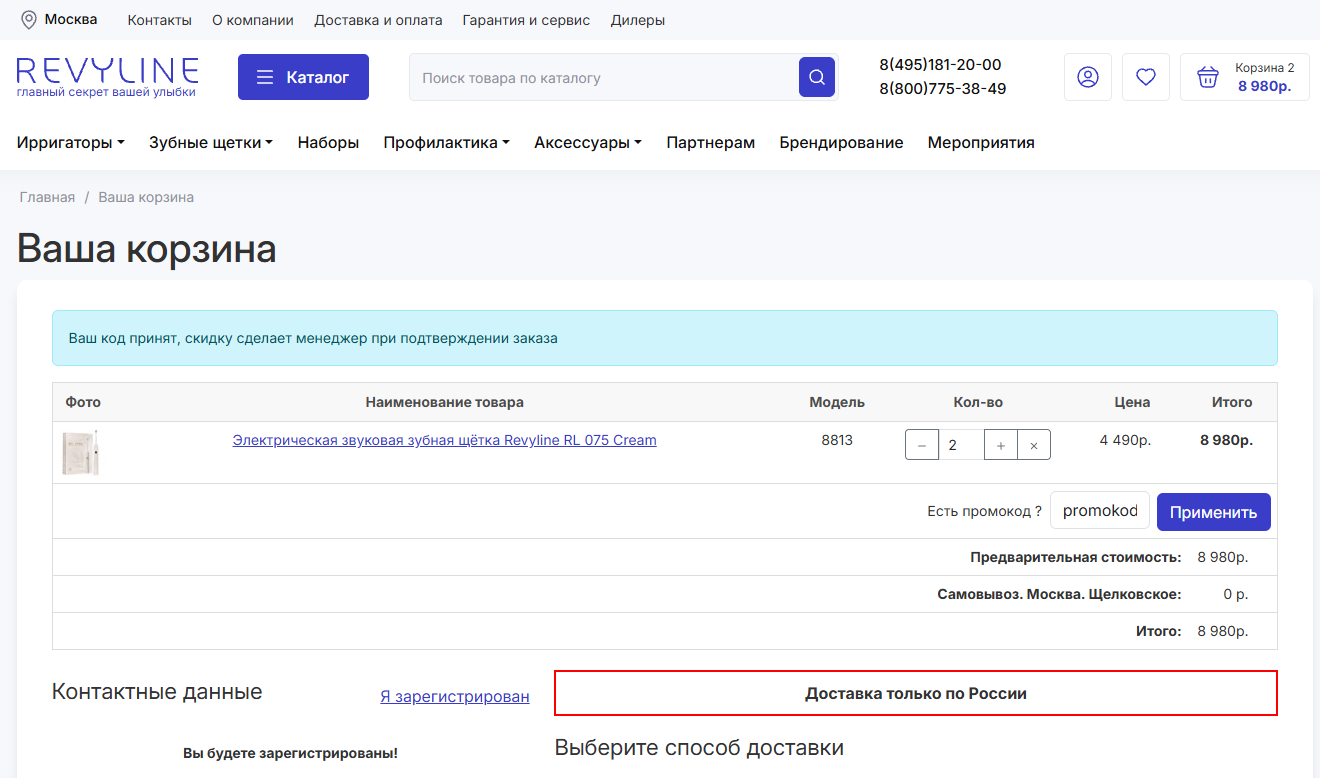This screenshot has width=1320, height=778.
Task: Expand the Аксессуары dropdown menu
Action: [x=587, y=143]
